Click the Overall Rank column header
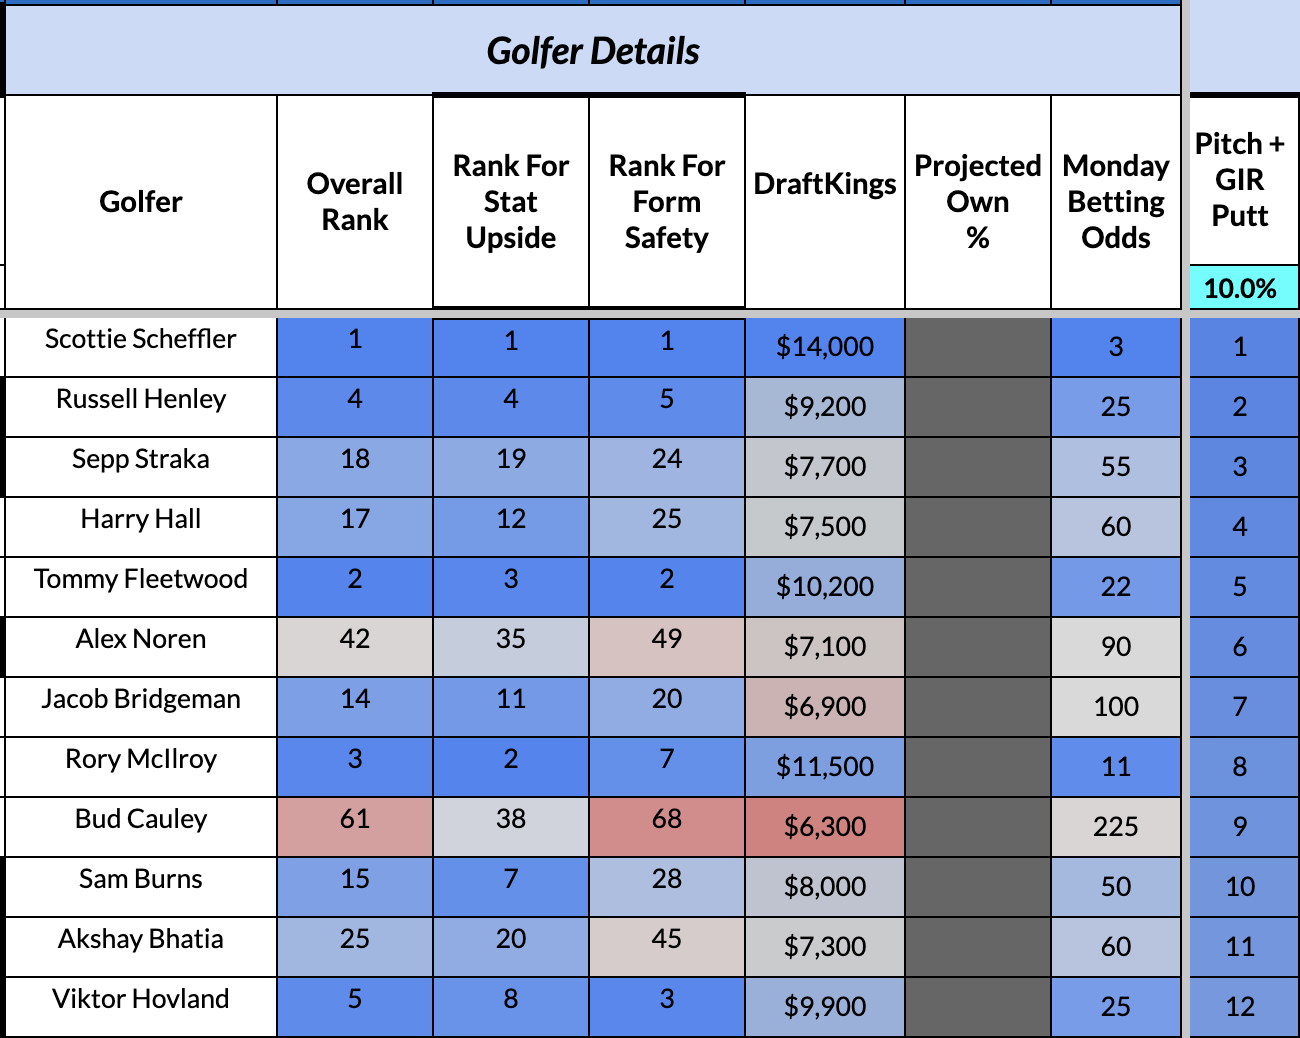This screenshot has height=1038, width=1300. pos(355,202)
